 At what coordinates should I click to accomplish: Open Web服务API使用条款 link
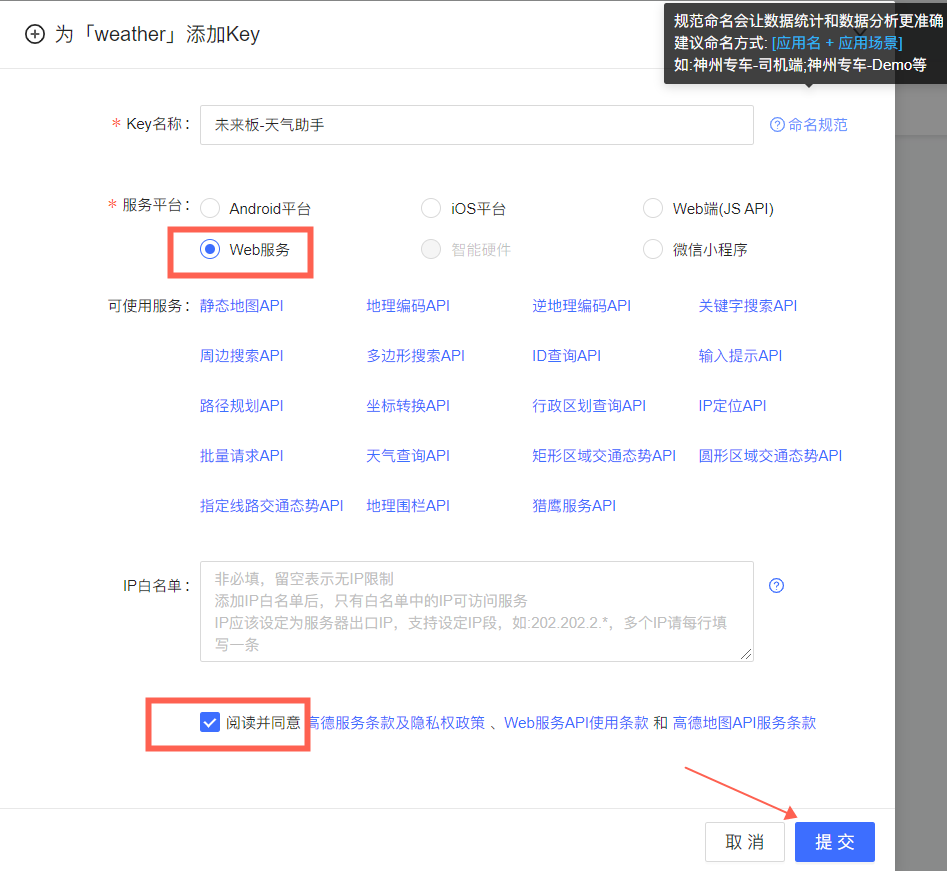click(x=576, y=723)
